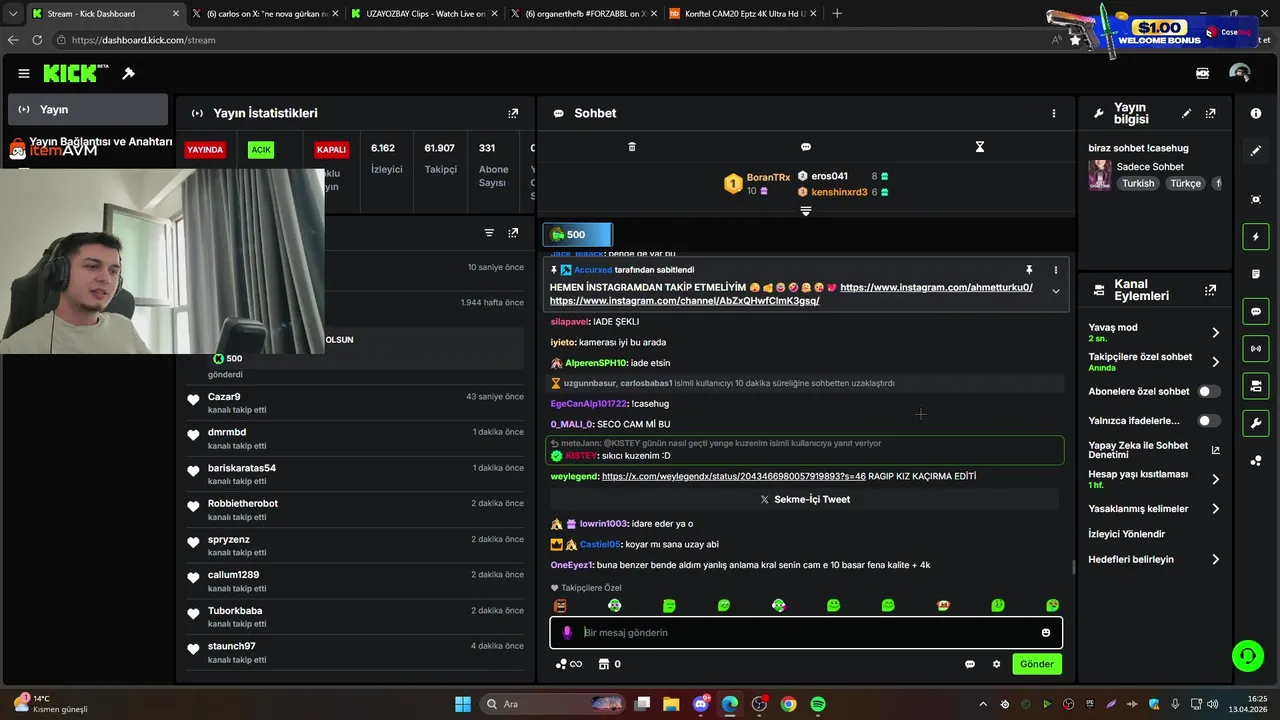Click Sekme-İçi Tweet button

(805, 499)
